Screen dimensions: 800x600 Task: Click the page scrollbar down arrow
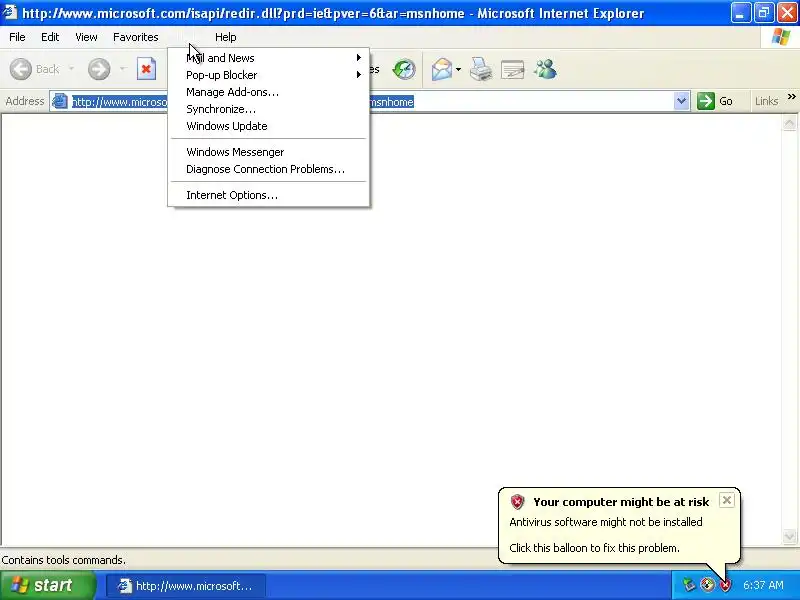(x=789, y=536)
